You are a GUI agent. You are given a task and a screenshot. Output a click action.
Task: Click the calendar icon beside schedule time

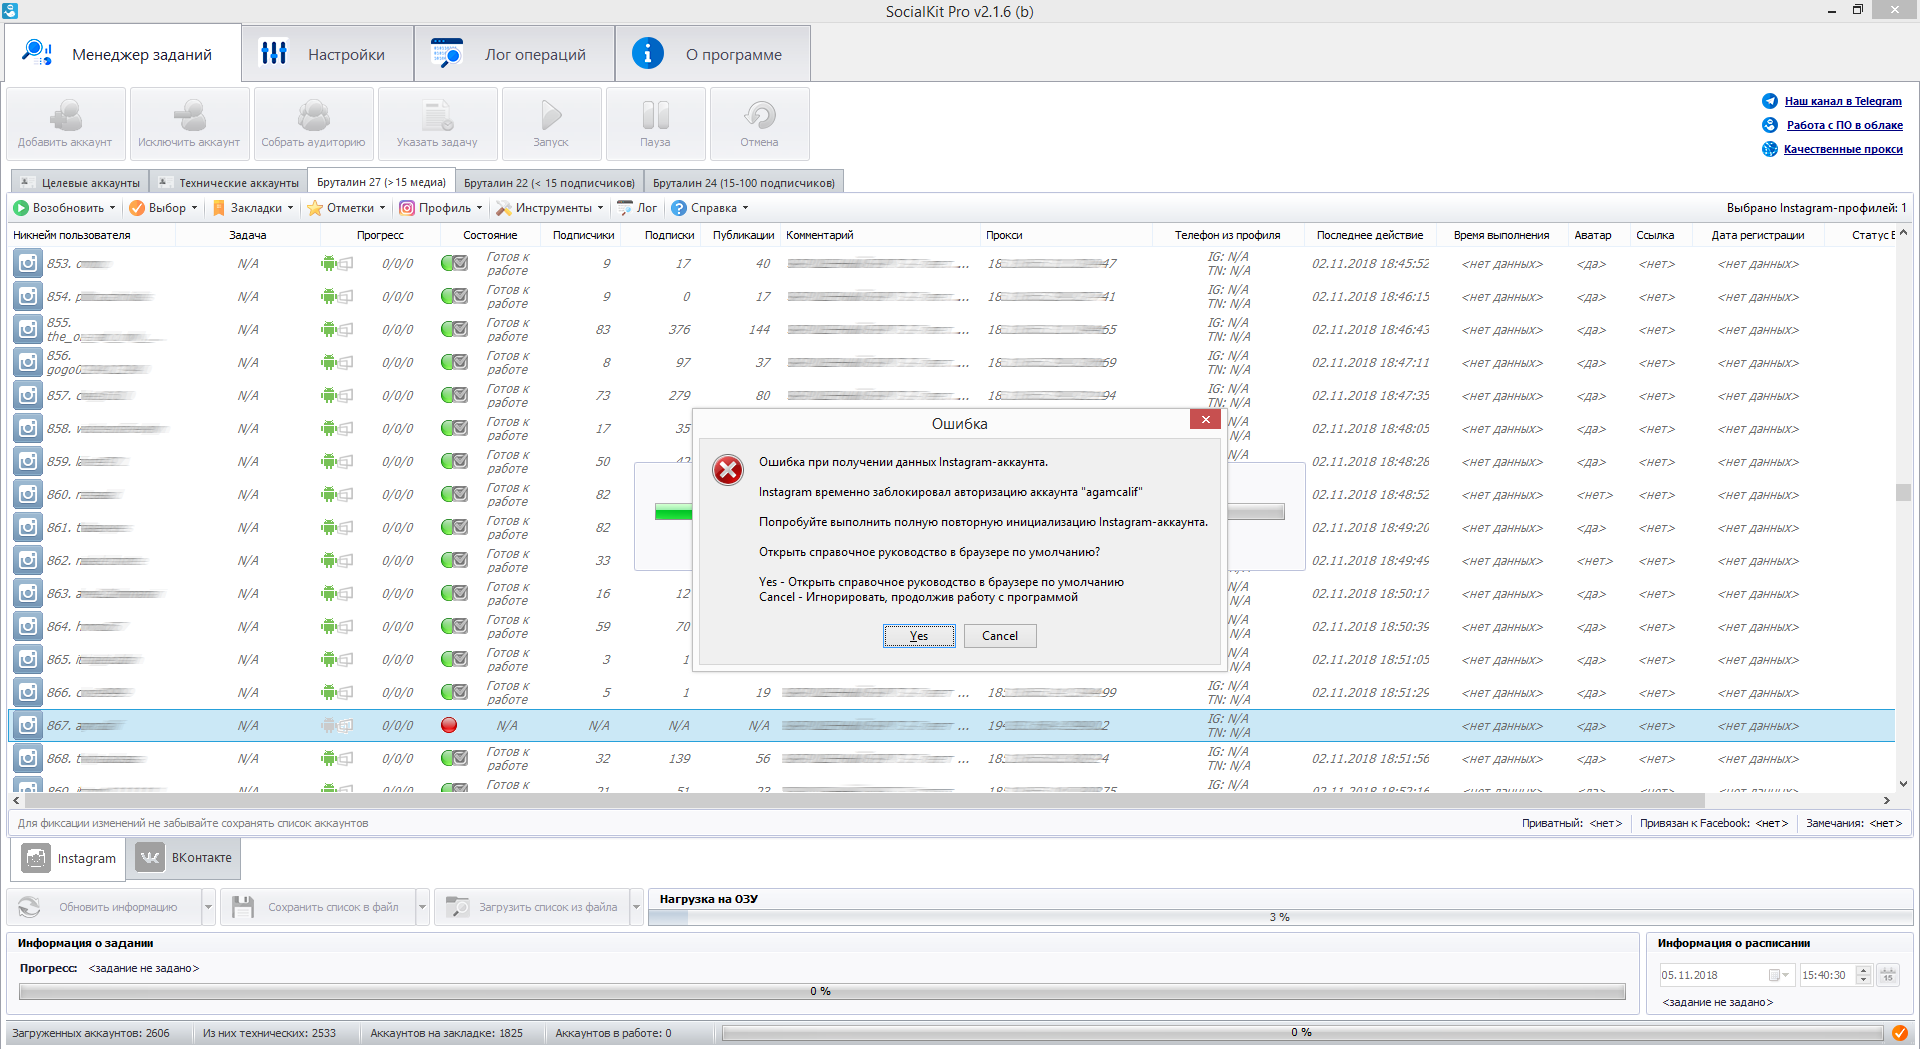tap(1888, 975)
